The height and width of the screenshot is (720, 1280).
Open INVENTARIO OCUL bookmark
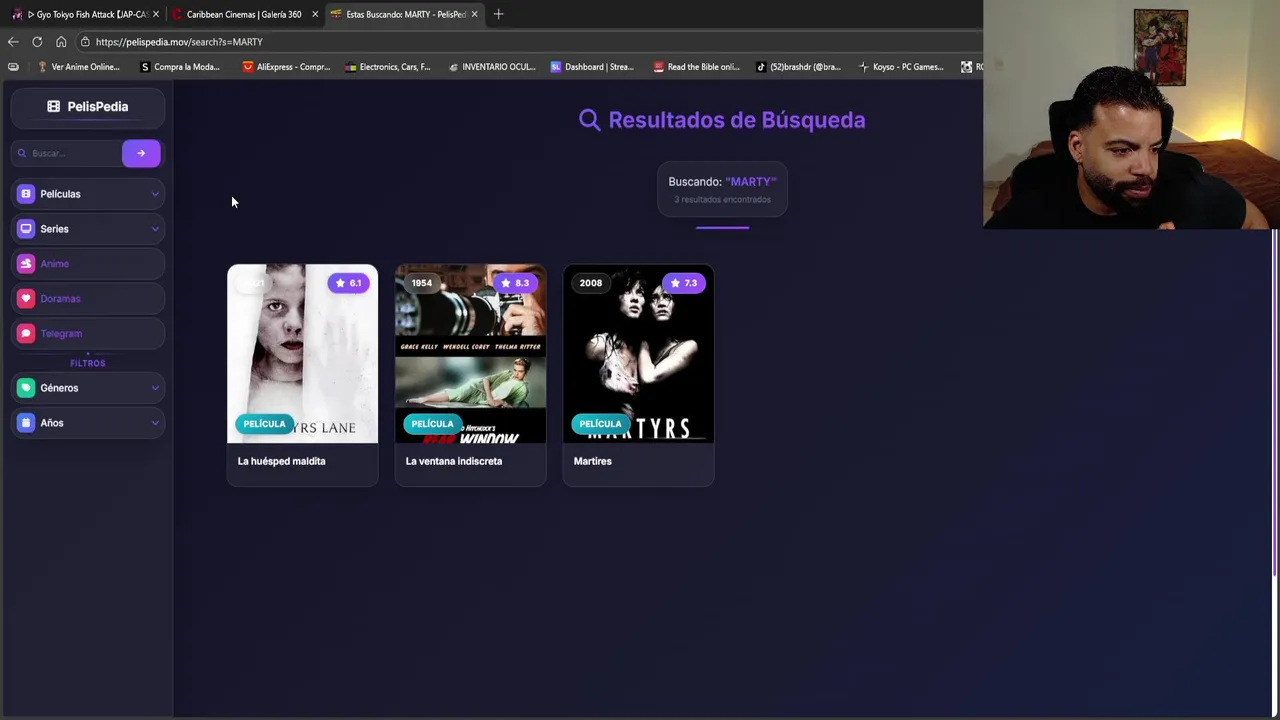[492, 67]
